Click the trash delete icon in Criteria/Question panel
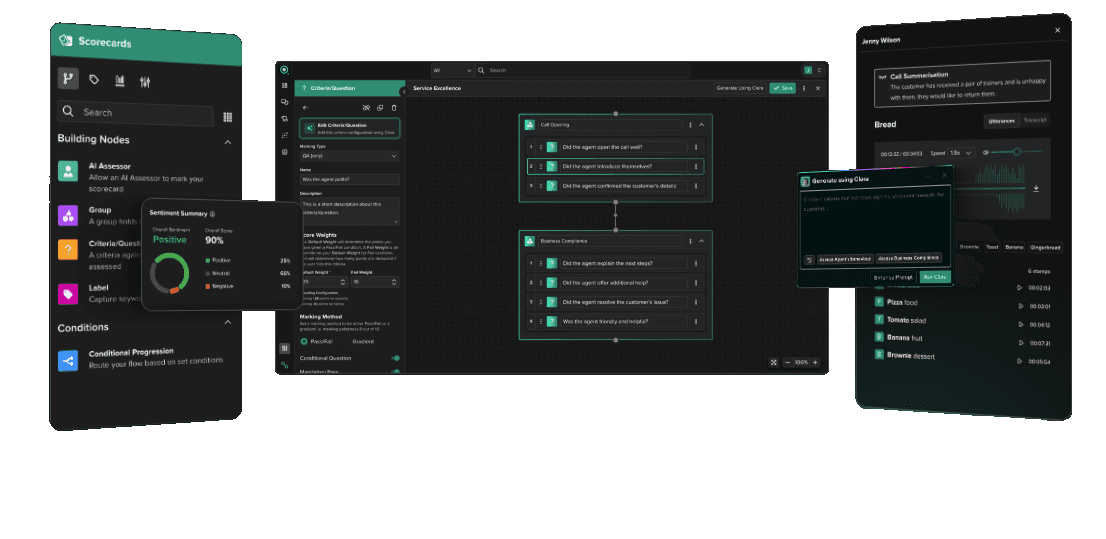Screen dimensions: 1106x539 click(x=394, y=108)
